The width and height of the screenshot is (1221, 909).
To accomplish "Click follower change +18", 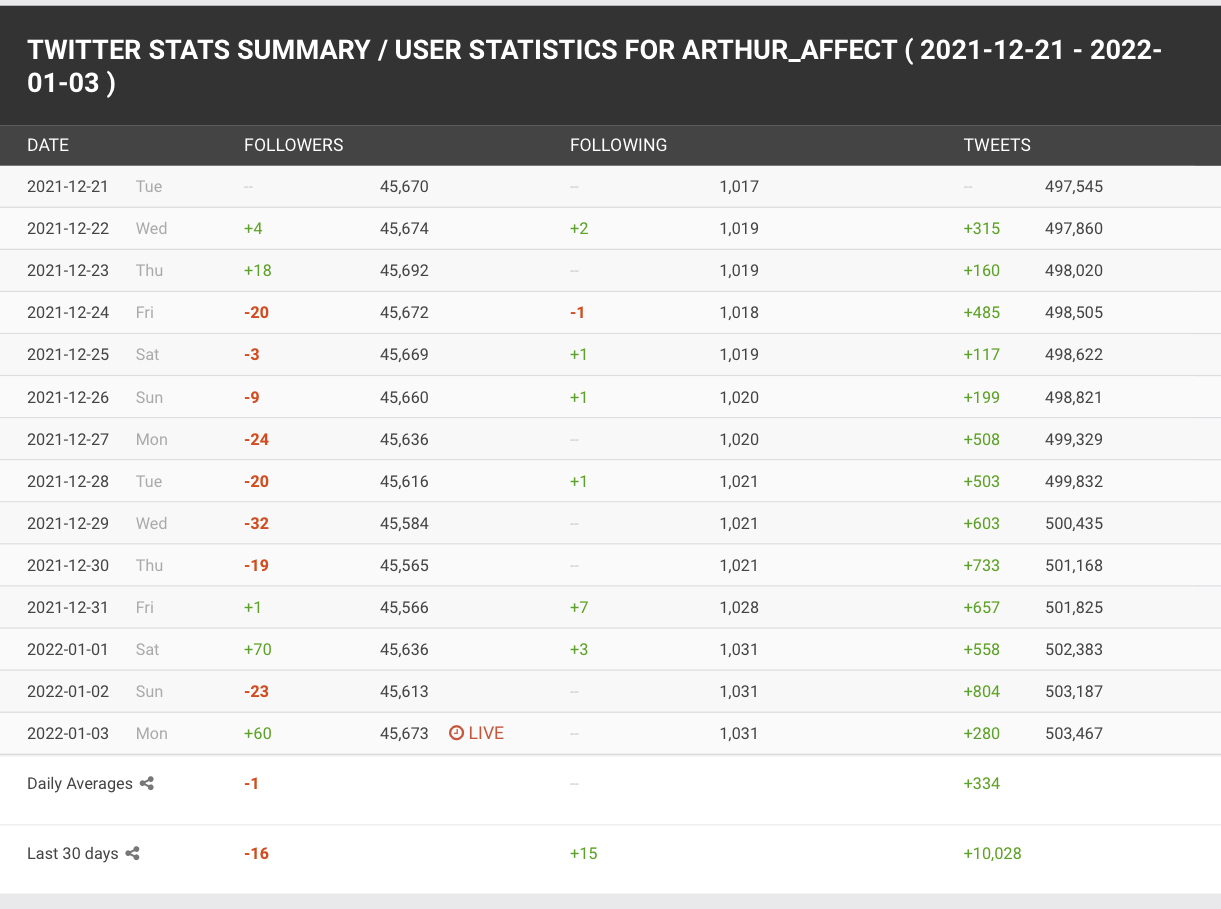I will 258,270.
